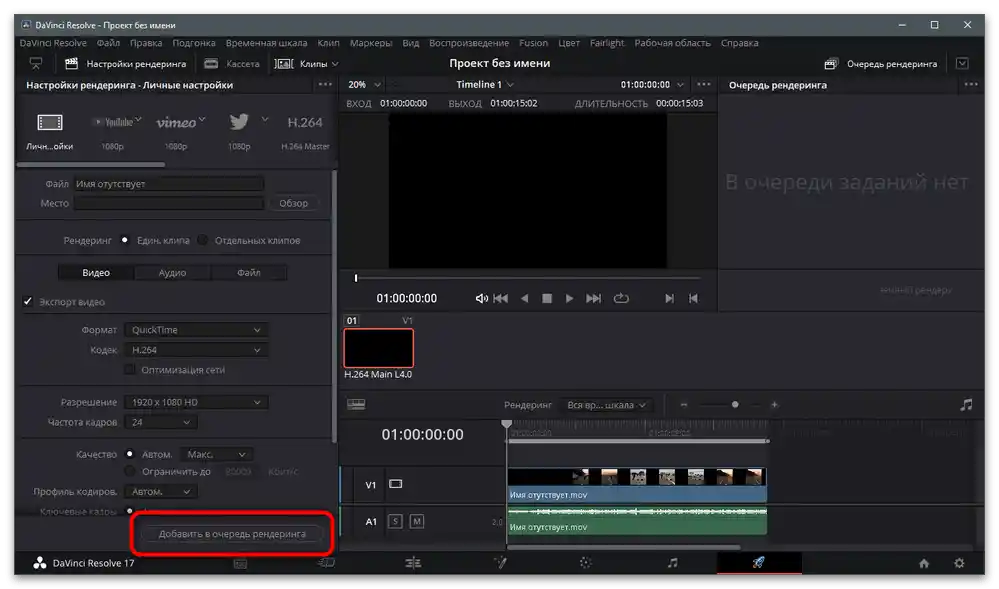Select the H.264 Master preset
This screenshot has width=999, height=589.
coord(305,122)
